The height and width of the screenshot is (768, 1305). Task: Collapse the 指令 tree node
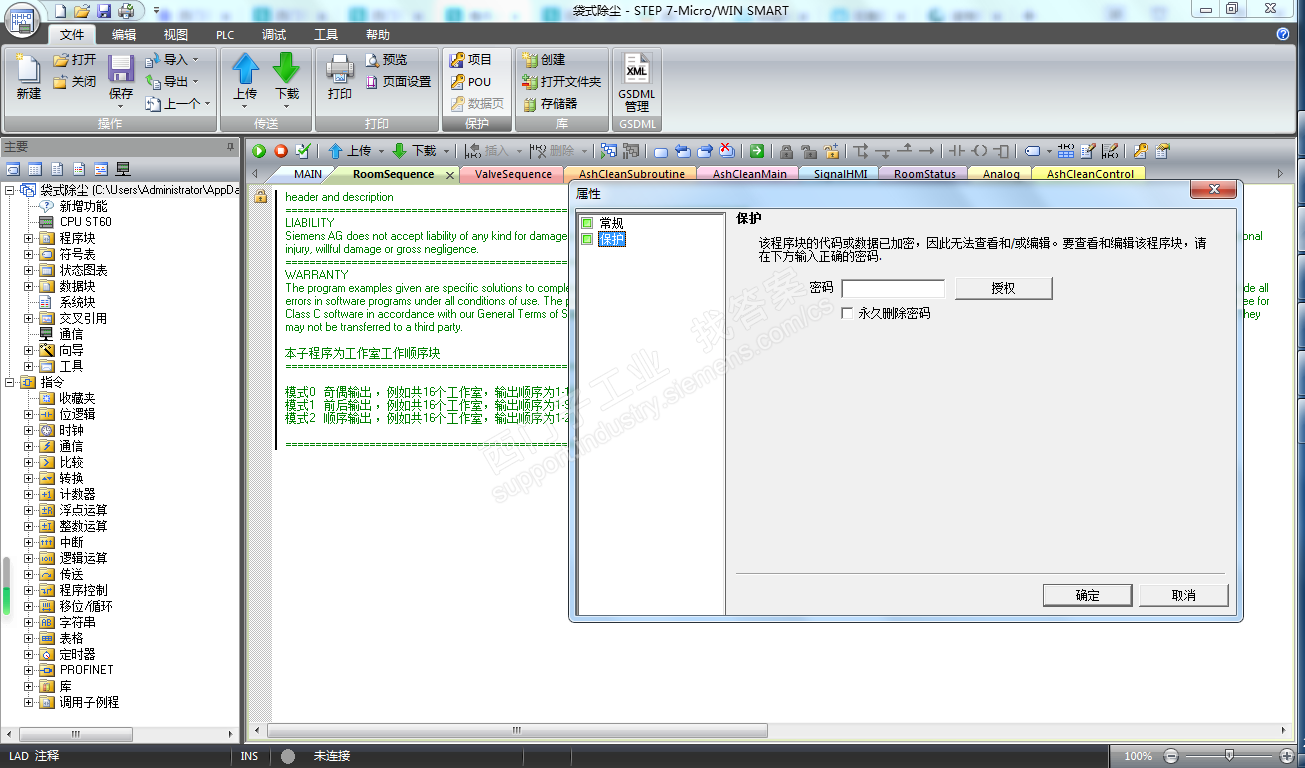pyautogui.click(x=10, y=382)
